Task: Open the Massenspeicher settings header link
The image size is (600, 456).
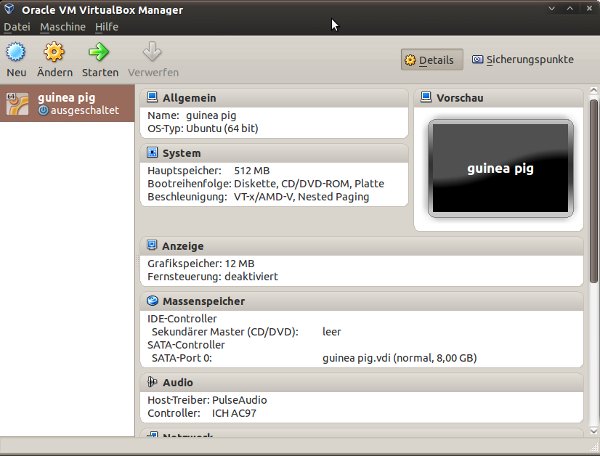Action: tap(204, 301)
